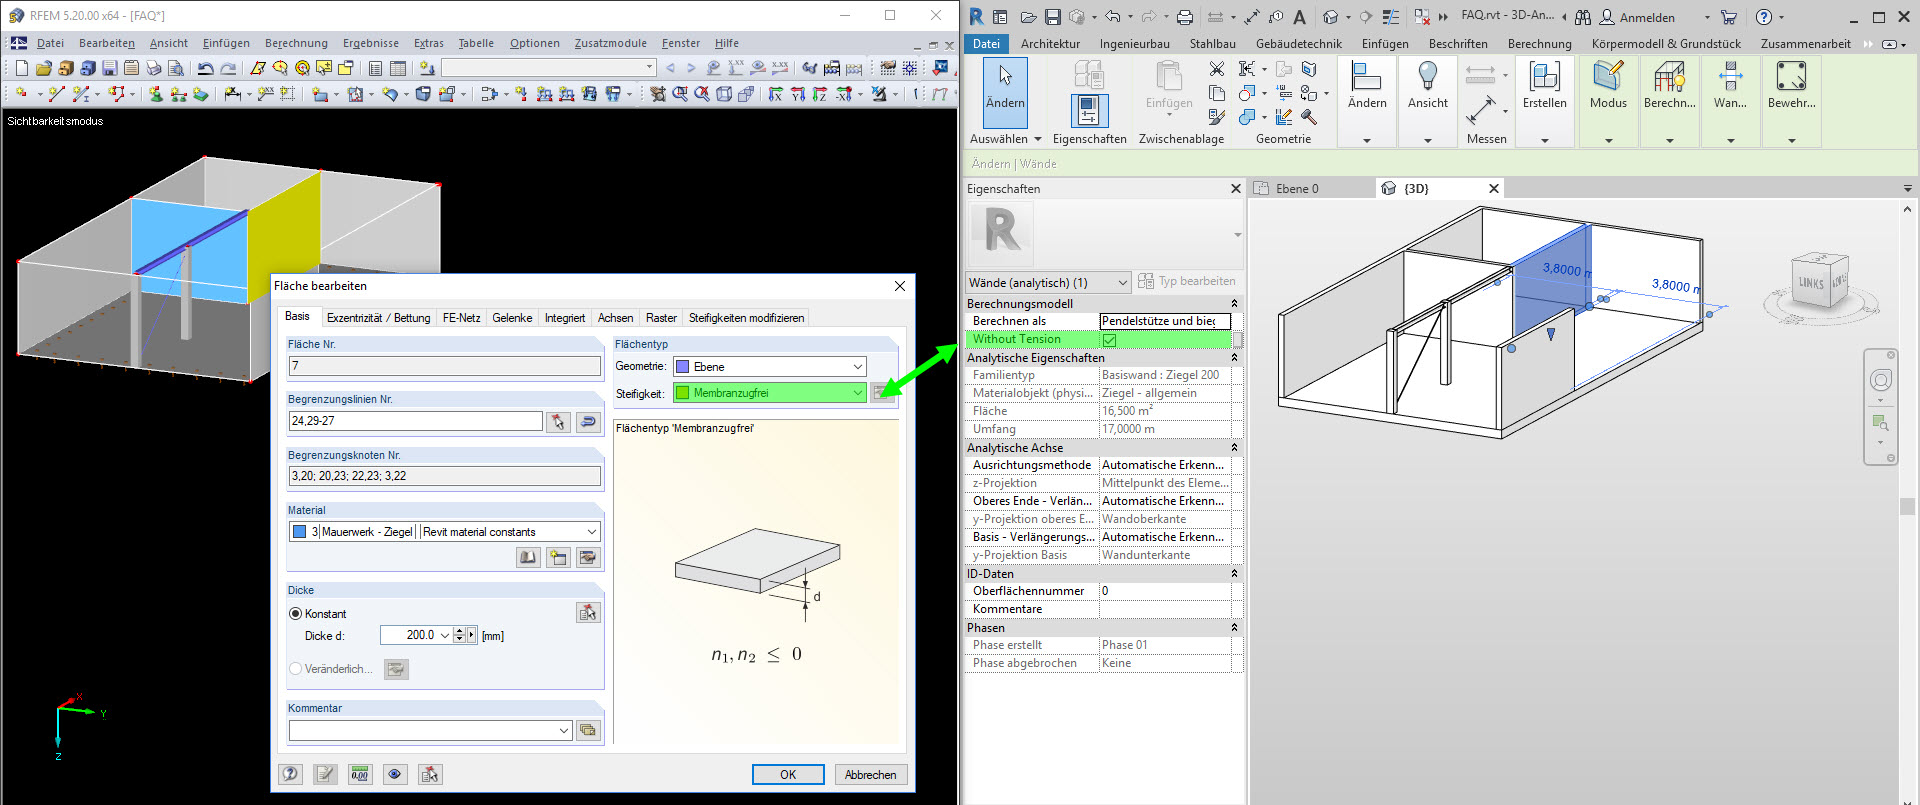Open the Dicke d value dropdown arrow

[445, 635]
